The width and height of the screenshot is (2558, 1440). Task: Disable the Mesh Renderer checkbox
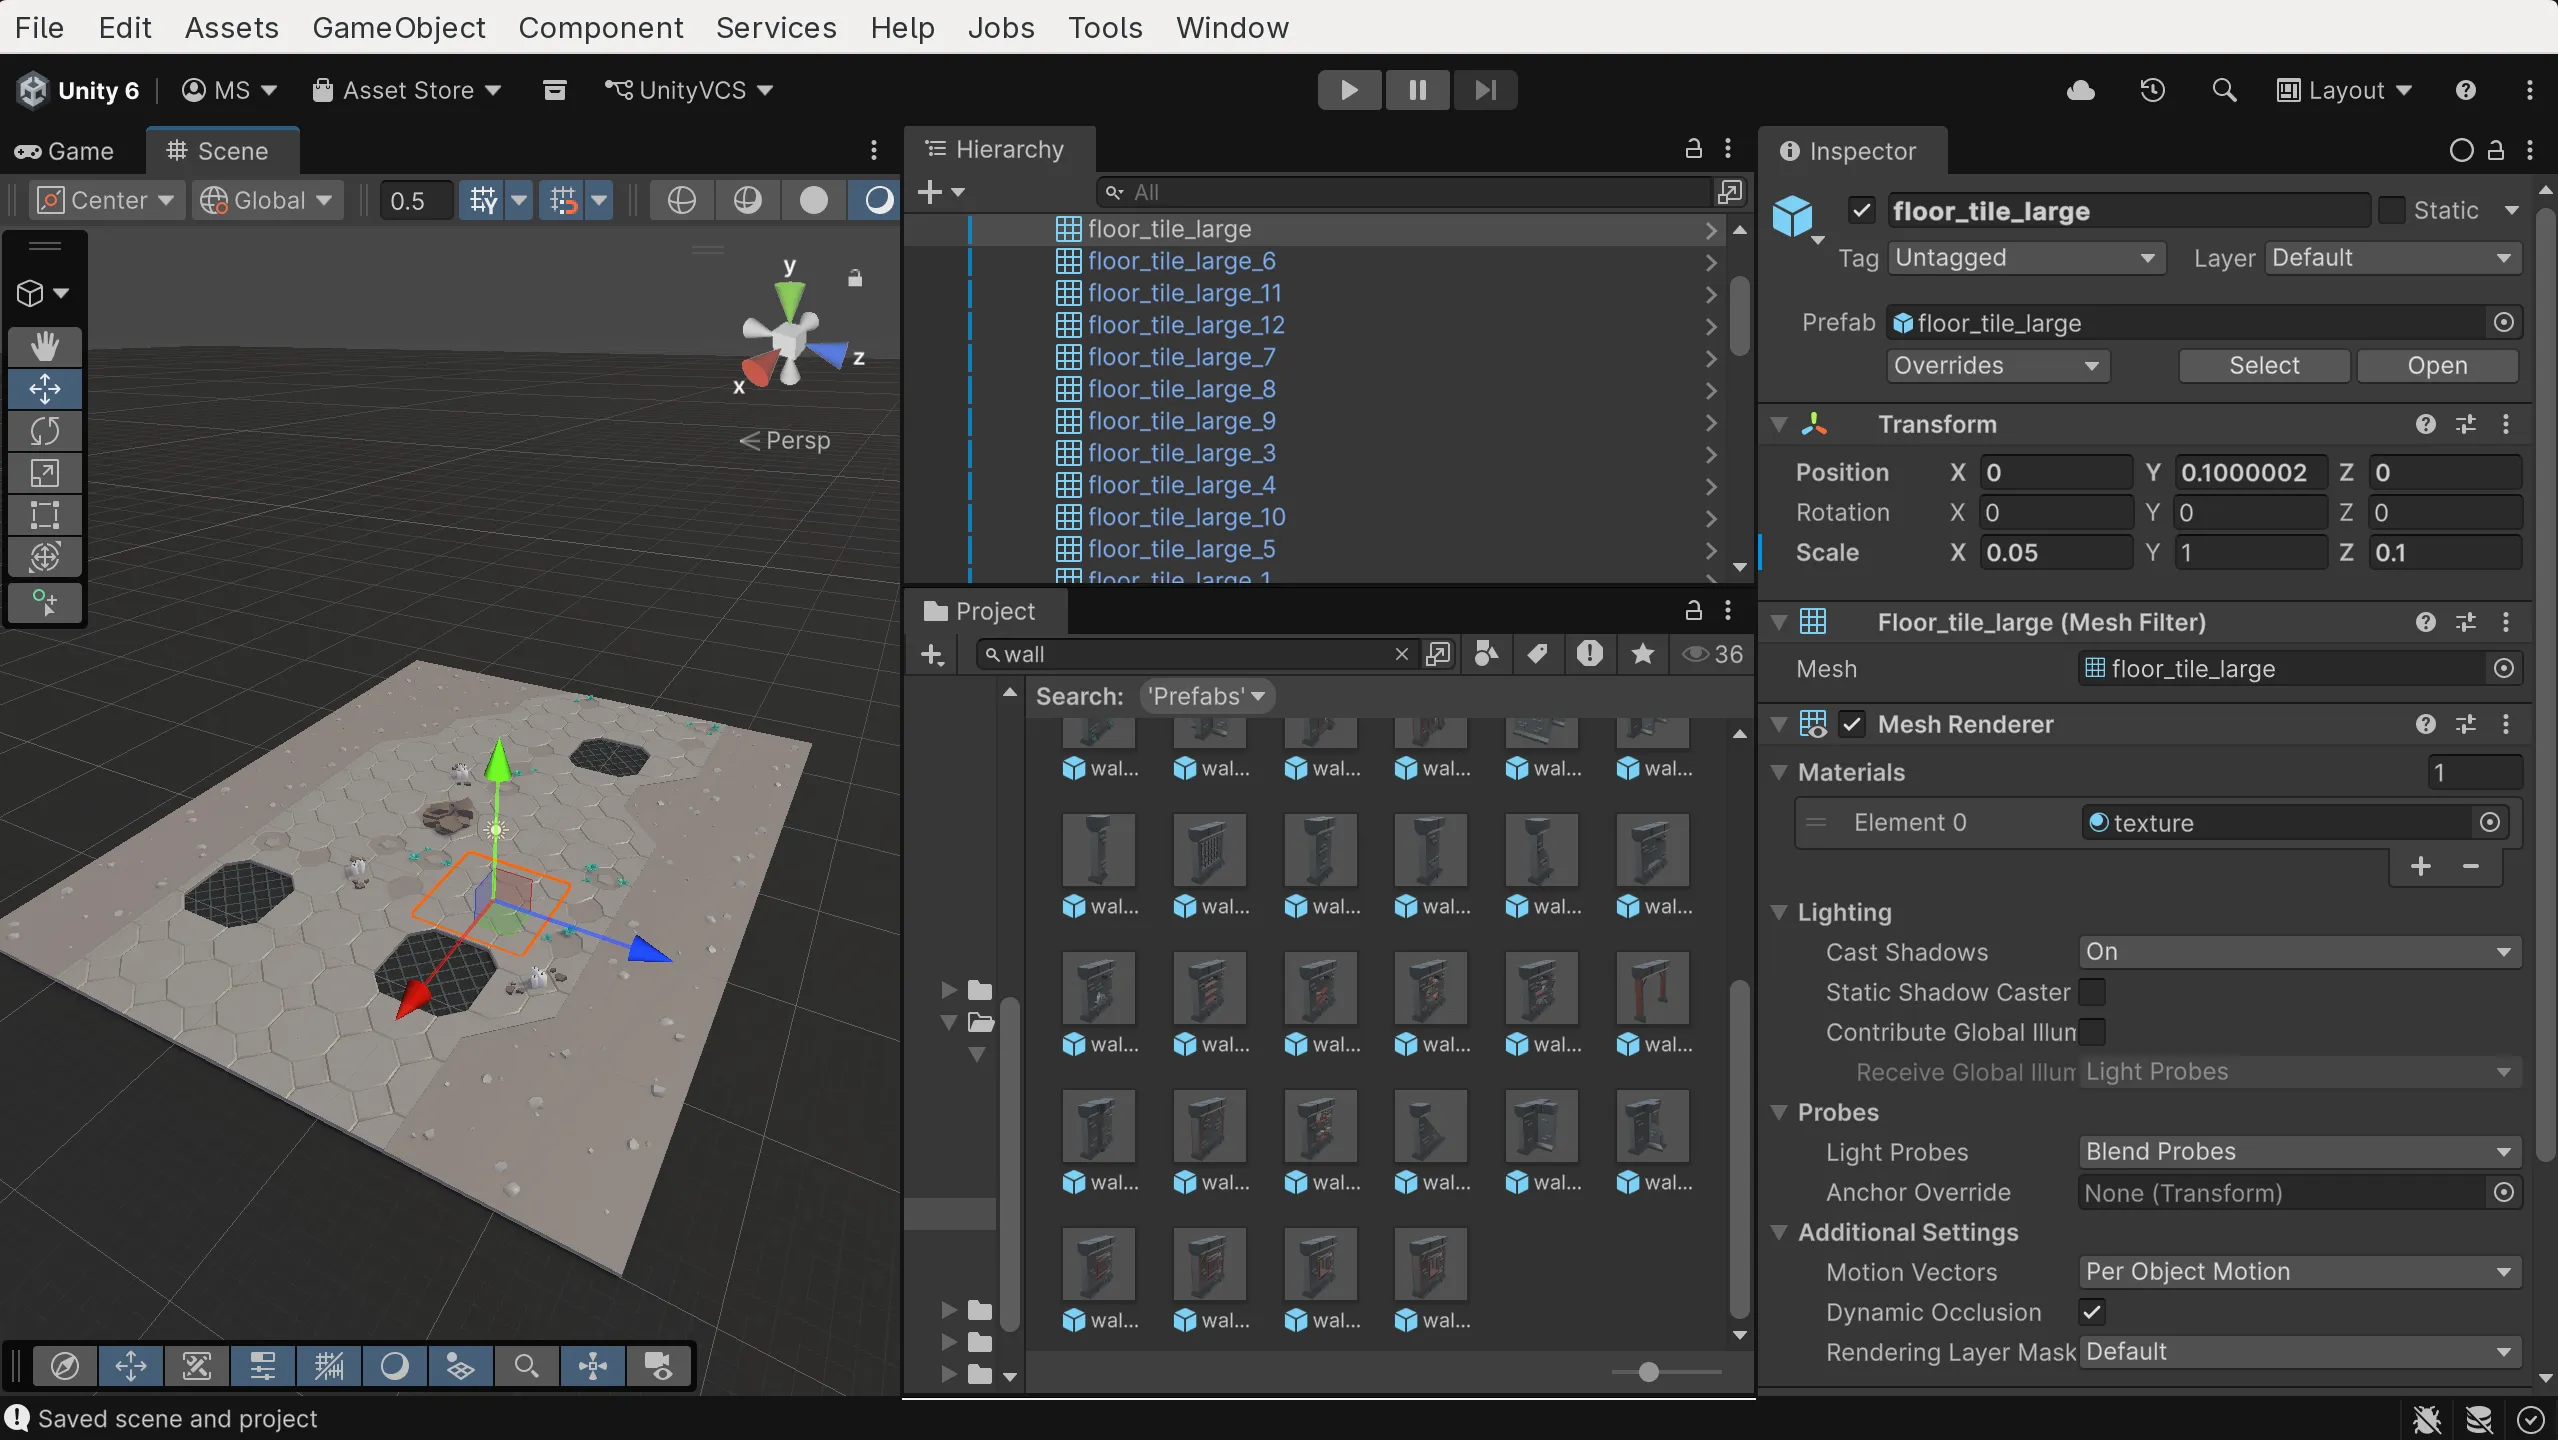(1852, 724)
